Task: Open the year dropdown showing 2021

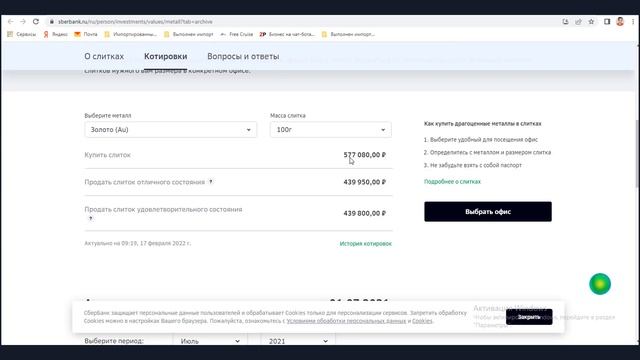Action: tap(298, 341)
